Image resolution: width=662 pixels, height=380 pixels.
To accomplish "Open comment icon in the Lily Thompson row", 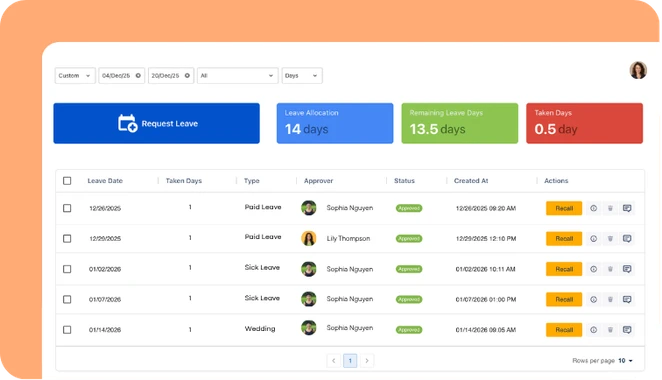I will [627, 239].
